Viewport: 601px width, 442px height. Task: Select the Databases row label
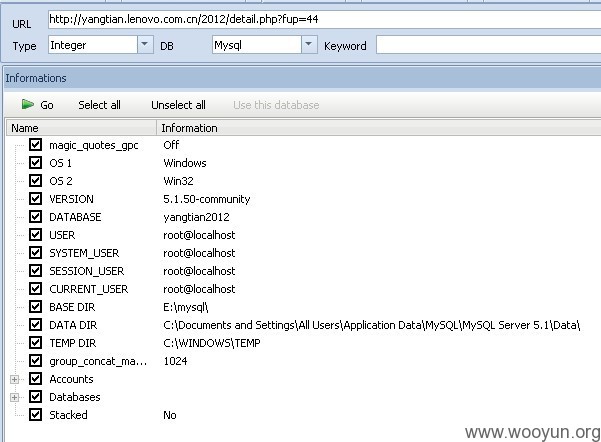point(75,397)
